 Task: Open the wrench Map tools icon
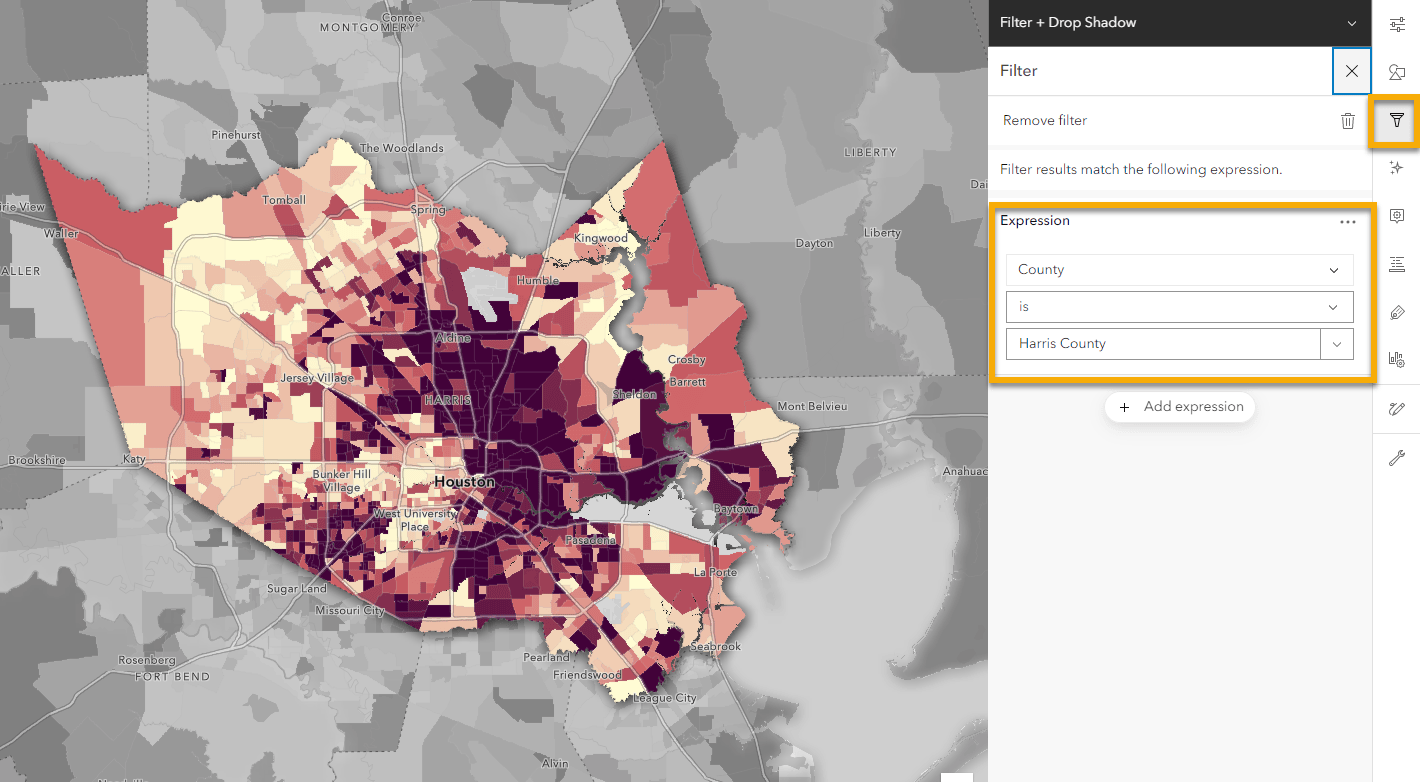pyautogui.click(x=1397, y=458)
